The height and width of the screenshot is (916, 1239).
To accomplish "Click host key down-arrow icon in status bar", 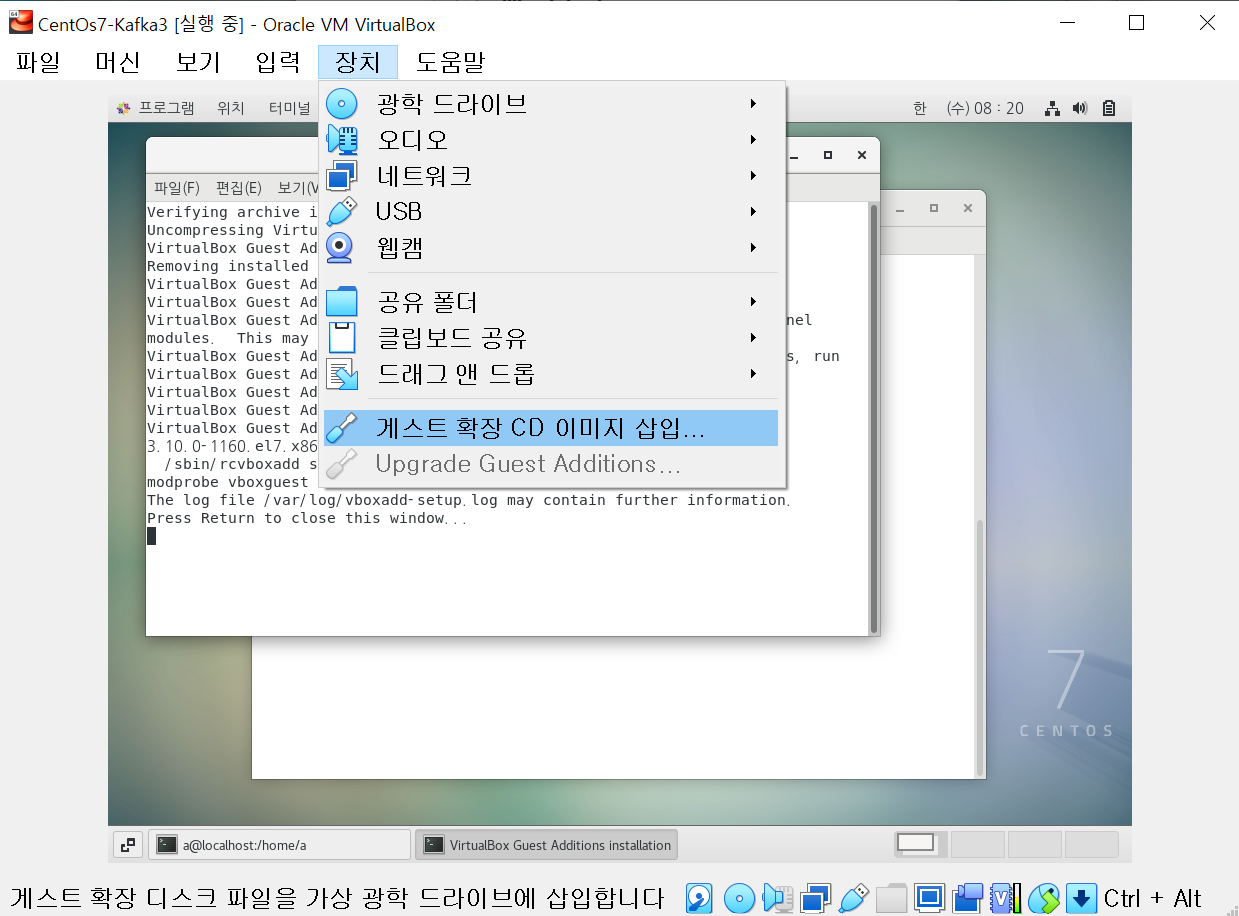I will pos(1082,898).
